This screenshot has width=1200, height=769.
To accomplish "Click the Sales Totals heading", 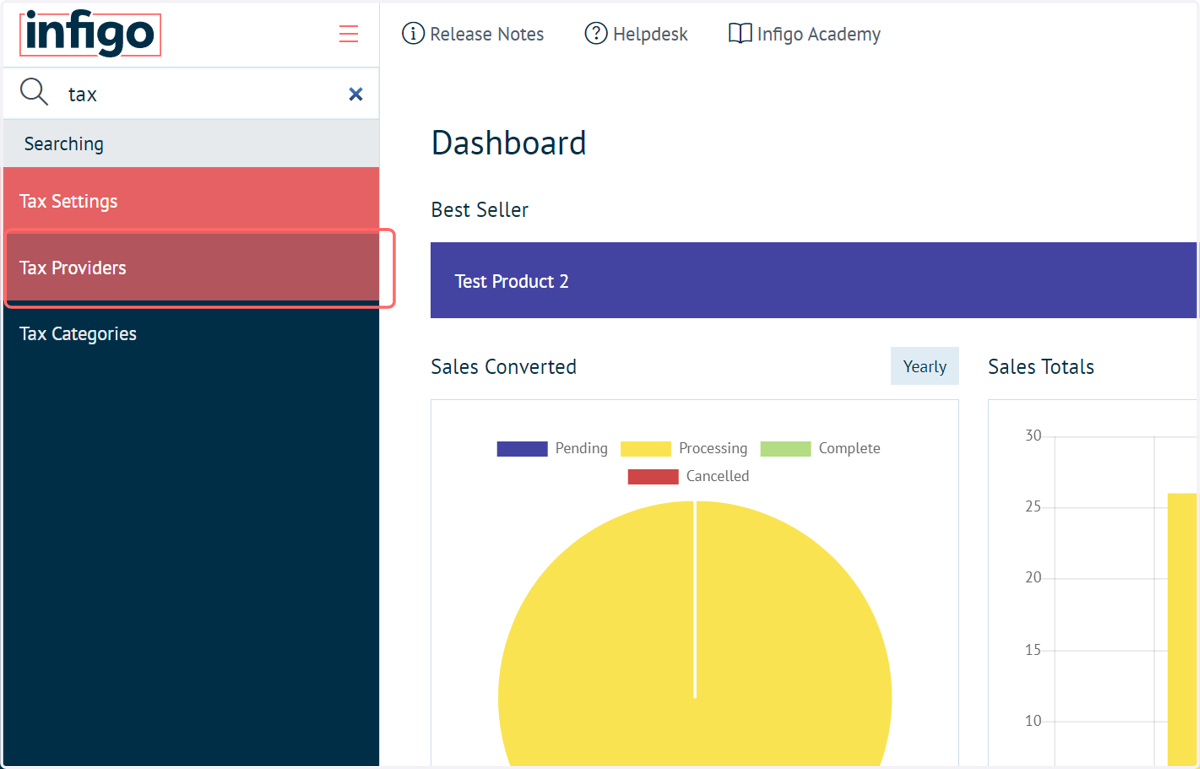I will click(1041, 367).
